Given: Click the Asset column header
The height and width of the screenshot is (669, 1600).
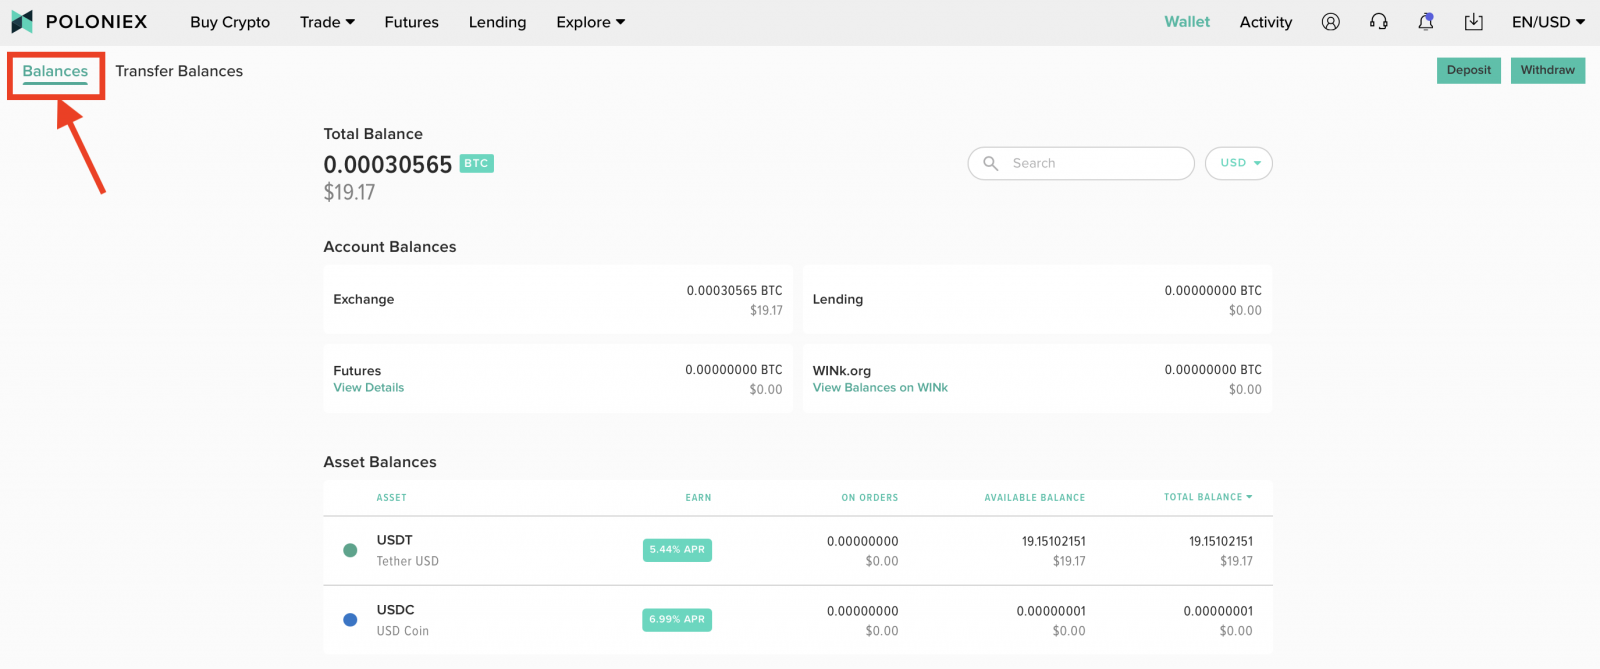Looking at the screenshot, I should (x=392, y=498).
